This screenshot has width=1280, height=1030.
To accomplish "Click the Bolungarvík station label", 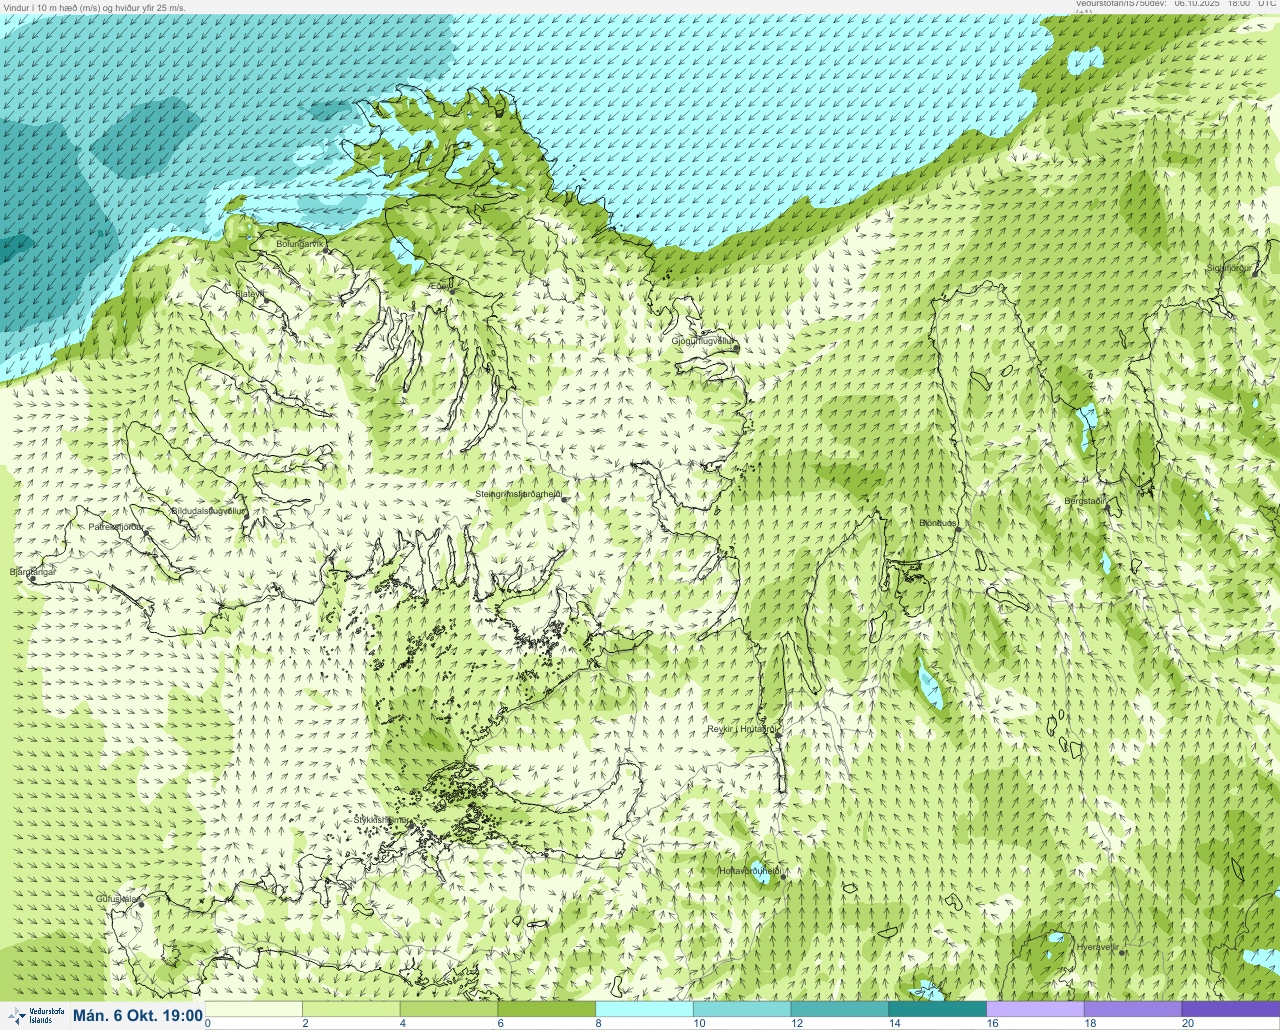I will (301, 244).
